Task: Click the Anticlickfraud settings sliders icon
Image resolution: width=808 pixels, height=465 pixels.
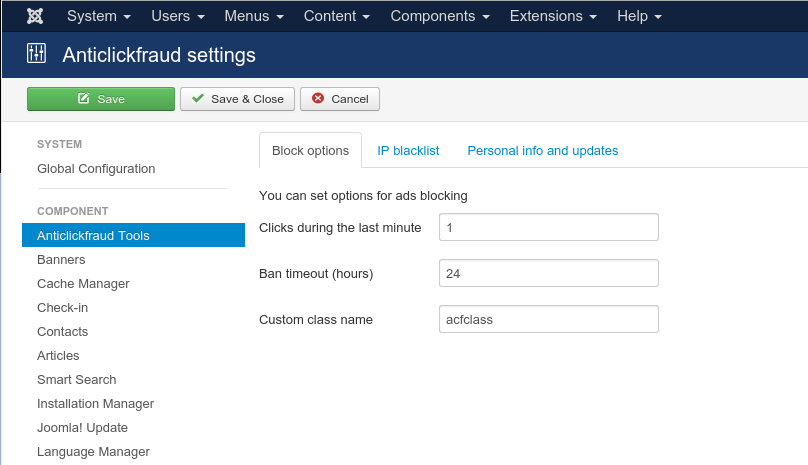Action: click(x=36, y=54)
